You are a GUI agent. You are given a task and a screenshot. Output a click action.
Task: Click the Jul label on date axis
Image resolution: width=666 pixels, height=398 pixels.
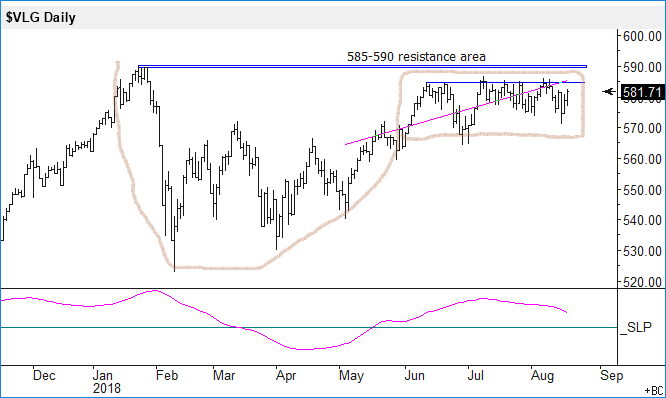(x=476, y=376)
